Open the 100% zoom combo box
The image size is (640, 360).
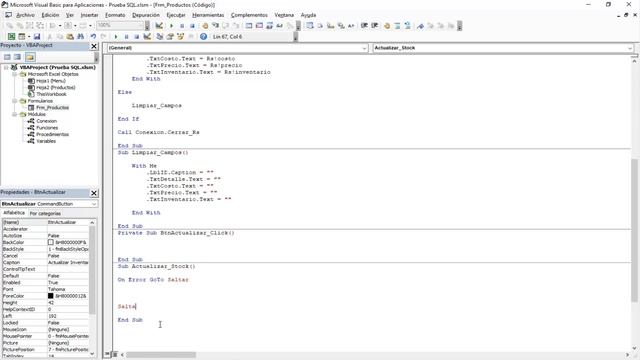pyautogui.click(x=120, y=25)
